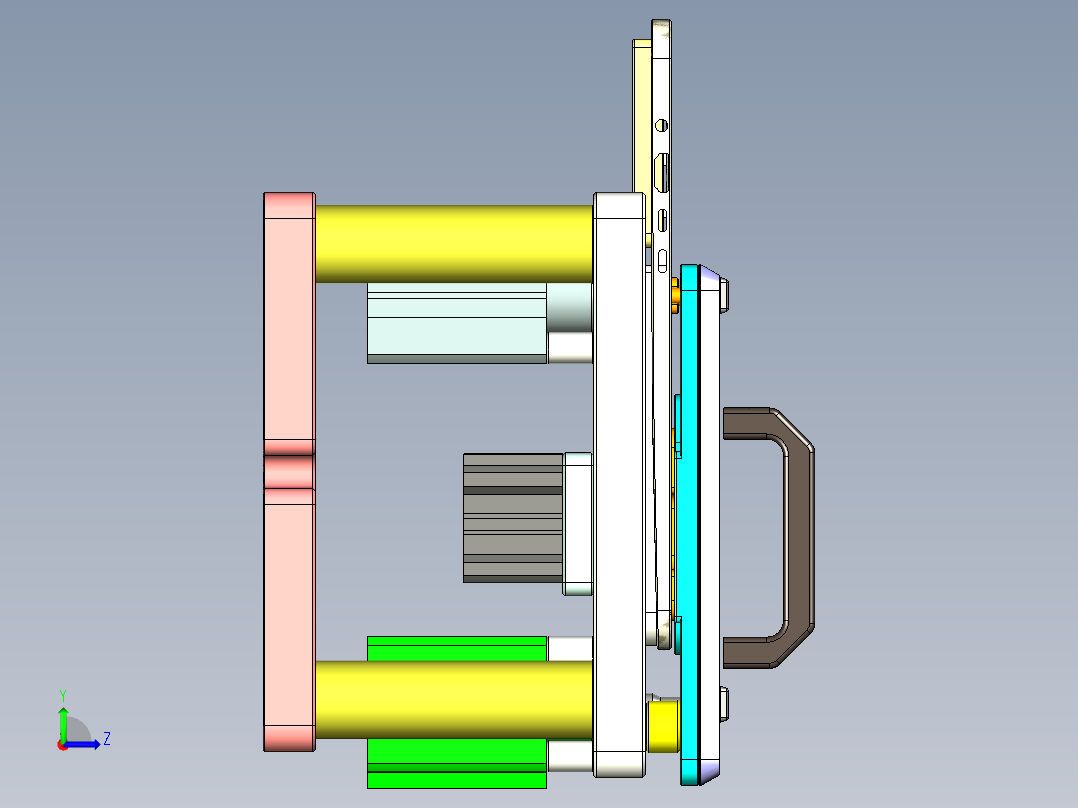This screenshot has height=808, width=1078.
Task: Select the small oval cutout on the white plate
Action: (x=662, y=259)
